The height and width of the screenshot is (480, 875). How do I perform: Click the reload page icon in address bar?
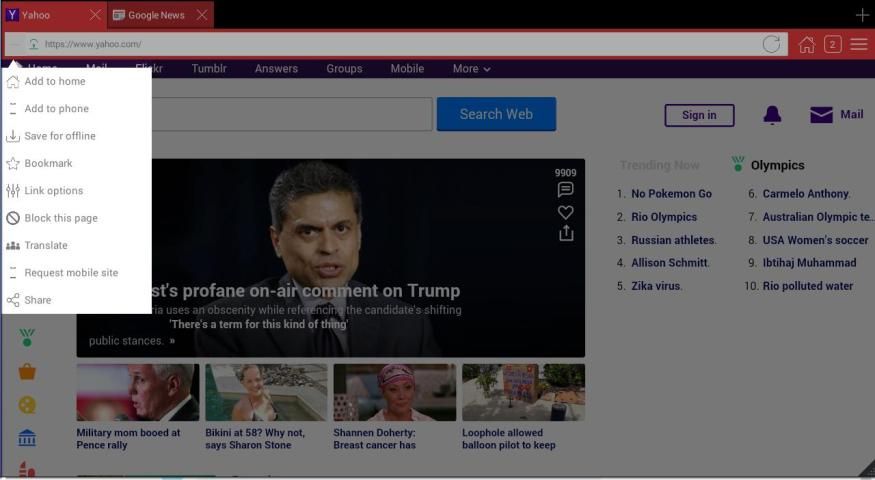tap(771, 44)
